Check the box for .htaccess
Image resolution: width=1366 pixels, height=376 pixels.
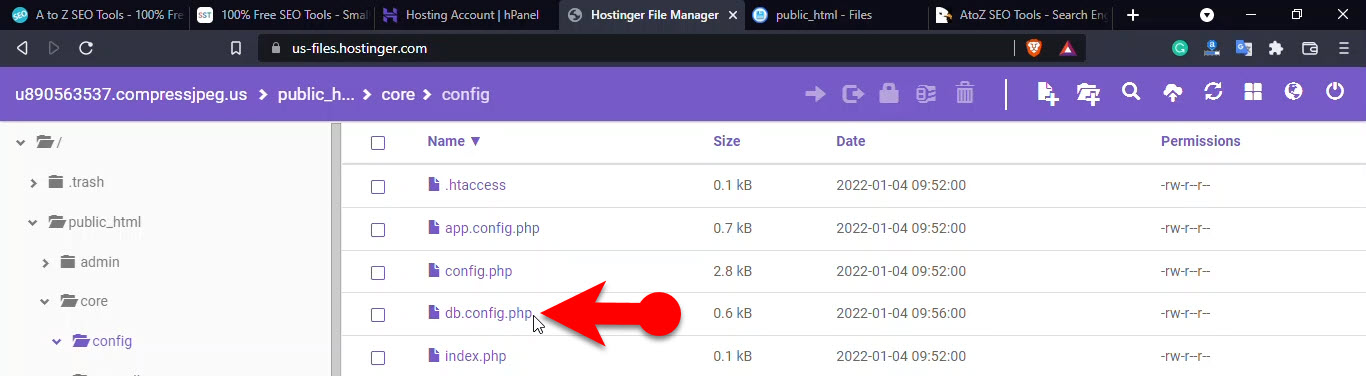coord(378,187)
